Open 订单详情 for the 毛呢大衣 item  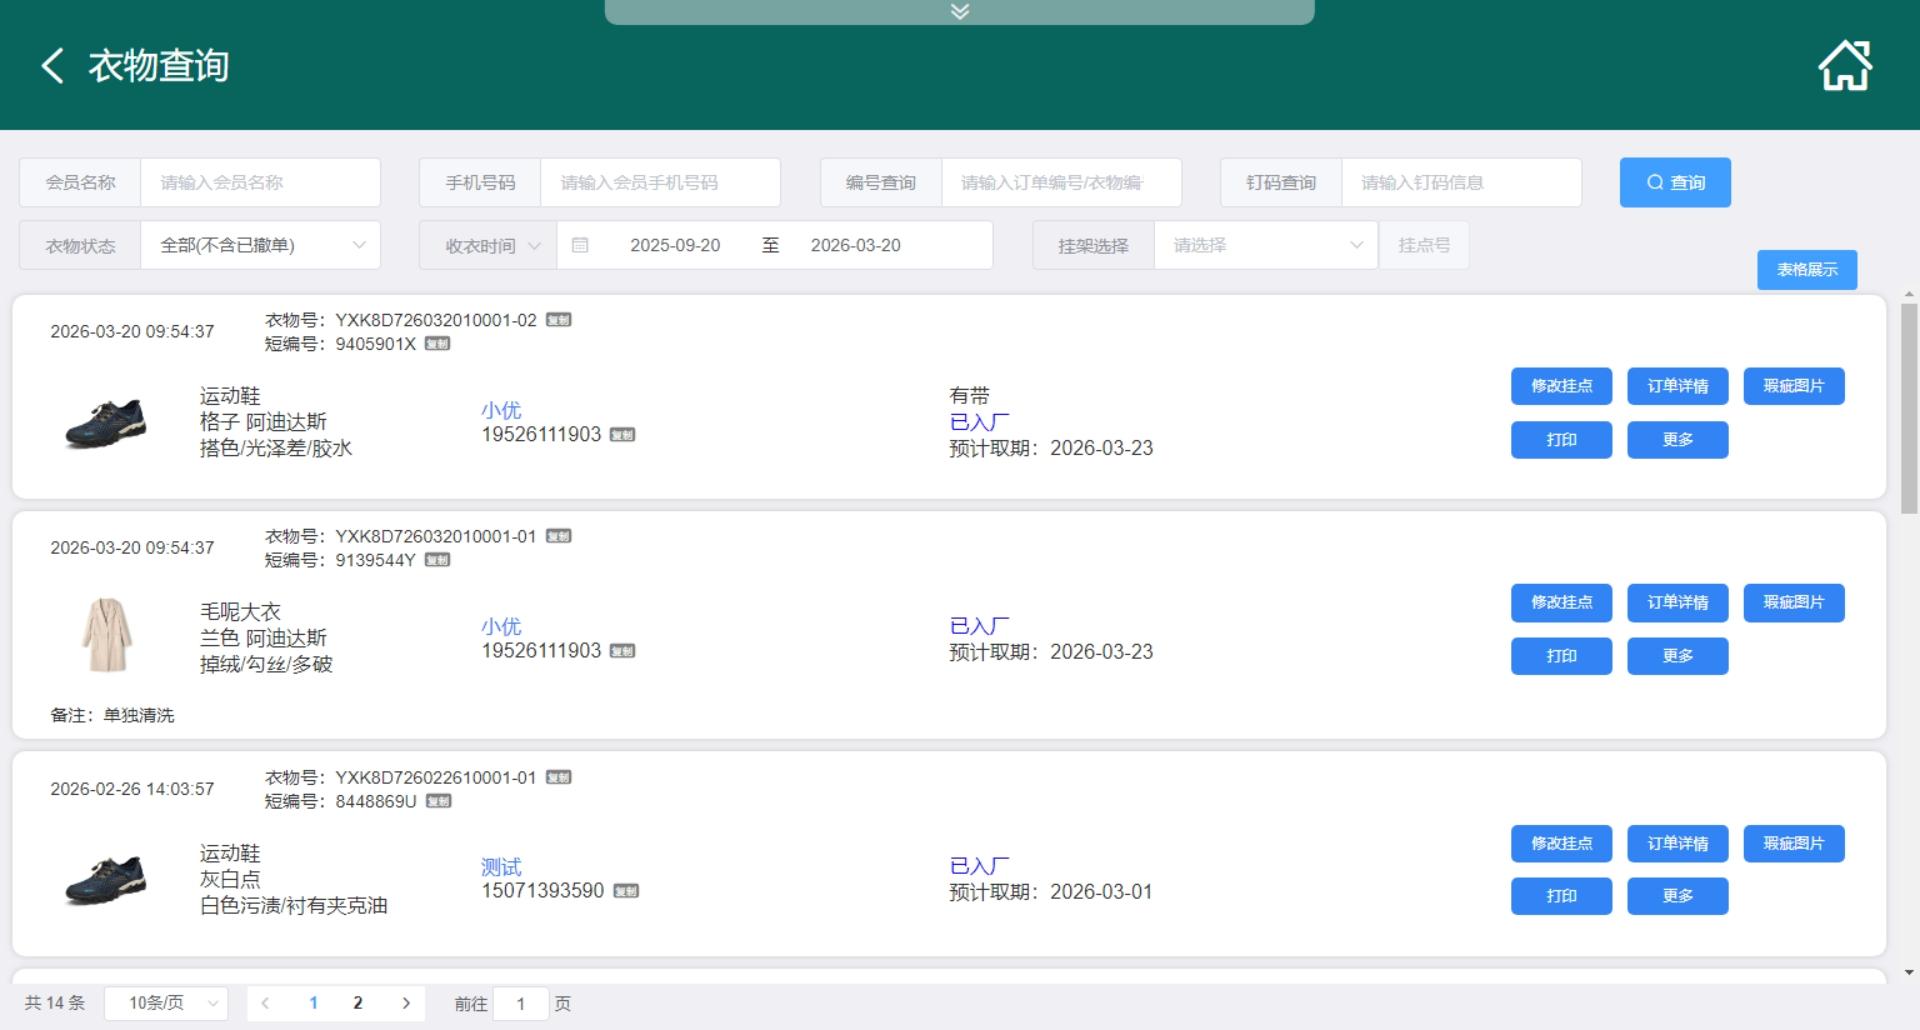click(x=1677, y=602)
